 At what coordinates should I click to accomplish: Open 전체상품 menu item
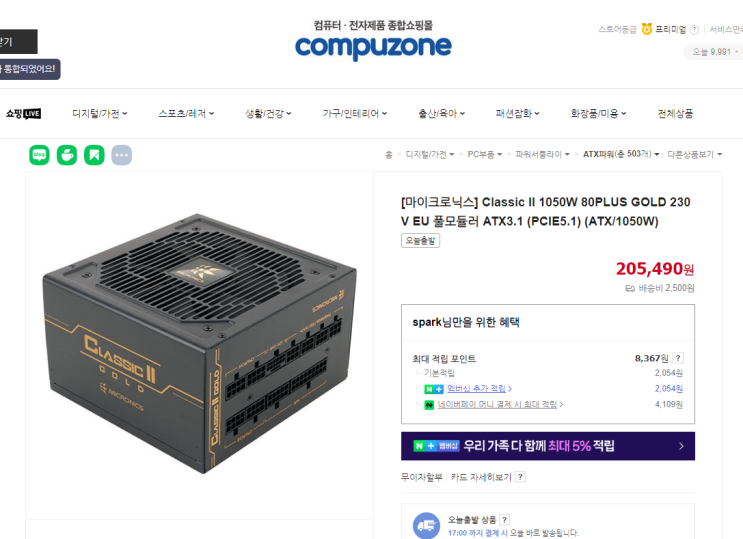click(x=675, y=113)
